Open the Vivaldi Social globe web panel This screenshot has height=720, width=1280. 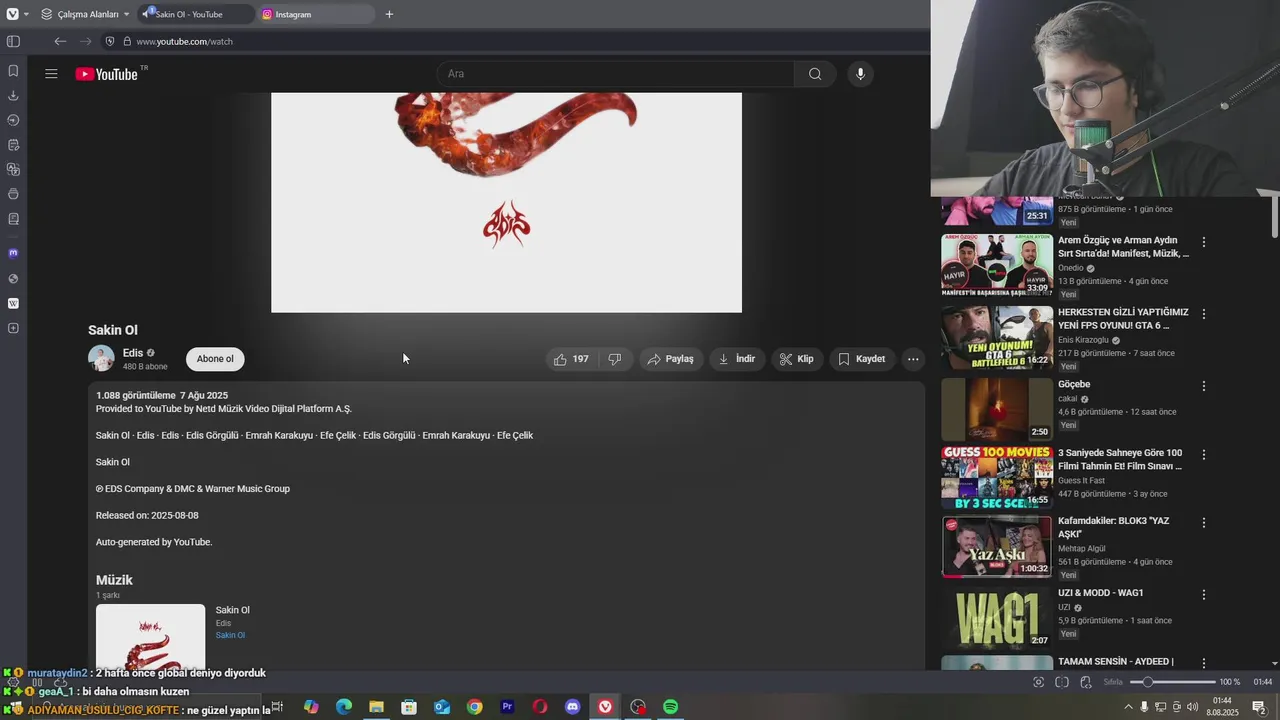pyautogui.click(x=13, y=279)
